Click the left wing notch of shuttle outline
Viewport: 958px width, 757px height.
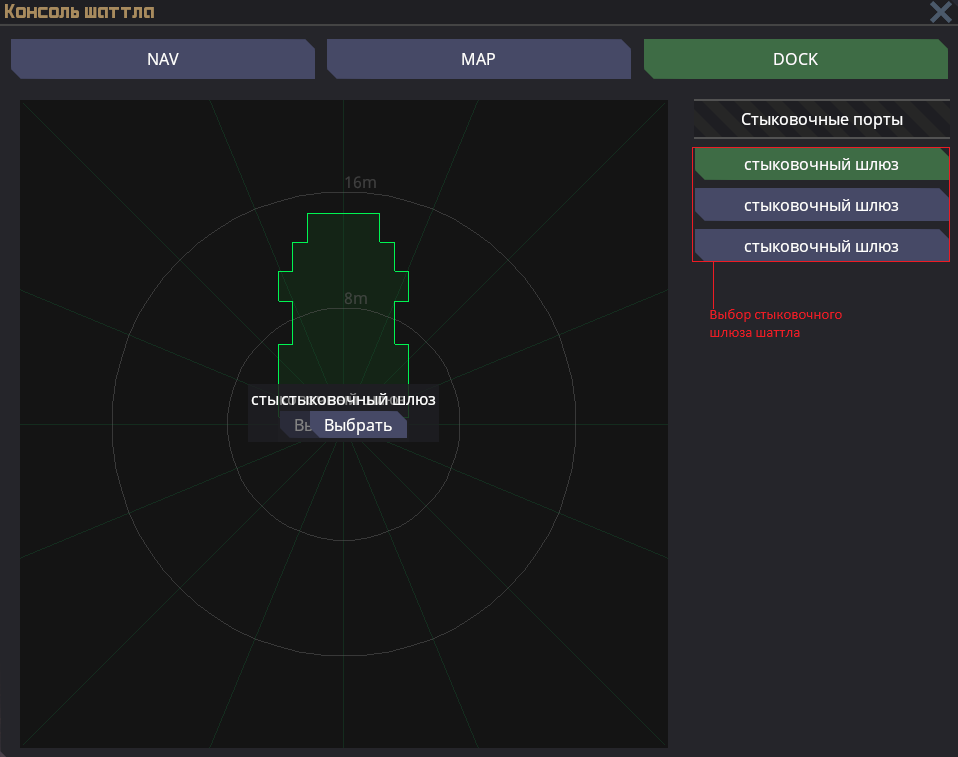point(284,285)
